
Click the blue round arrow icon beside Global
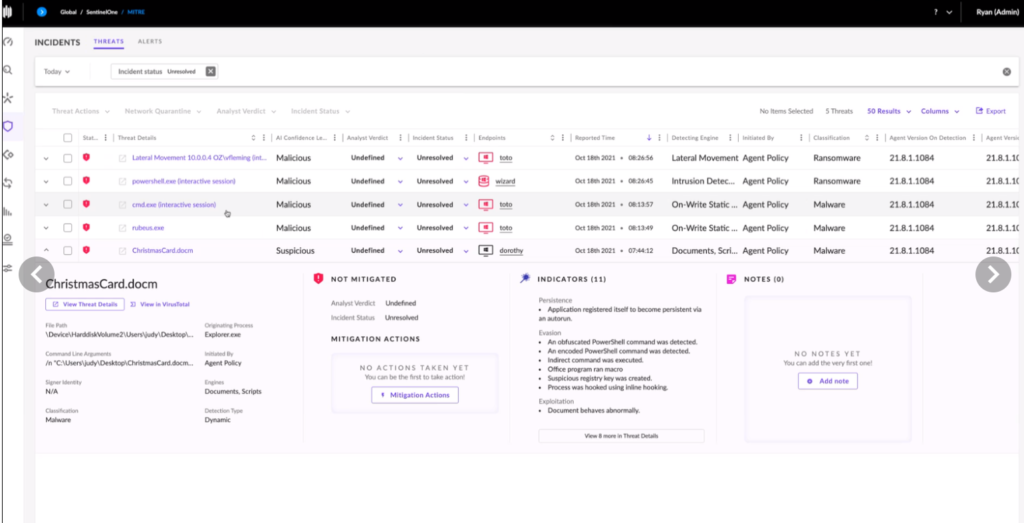[42, 12]
